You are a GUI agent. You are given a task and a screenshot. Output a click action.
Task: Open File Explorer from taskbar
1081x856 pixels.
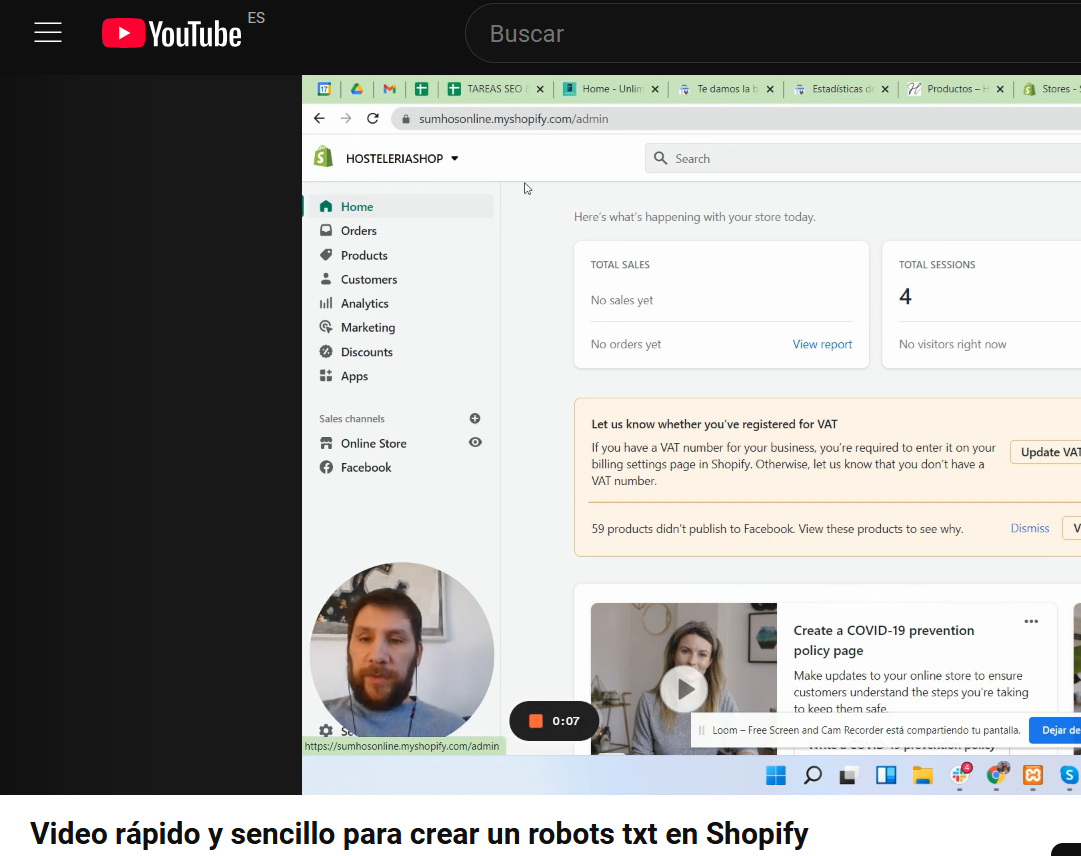point(922,775)
